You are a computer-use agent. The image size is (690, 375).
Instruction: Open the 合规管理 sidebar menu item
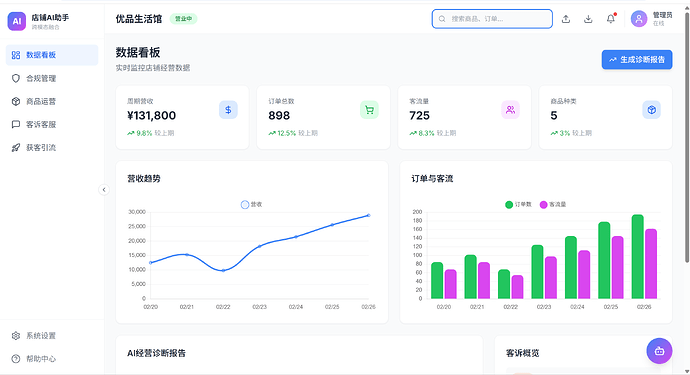tap(52, 78)
